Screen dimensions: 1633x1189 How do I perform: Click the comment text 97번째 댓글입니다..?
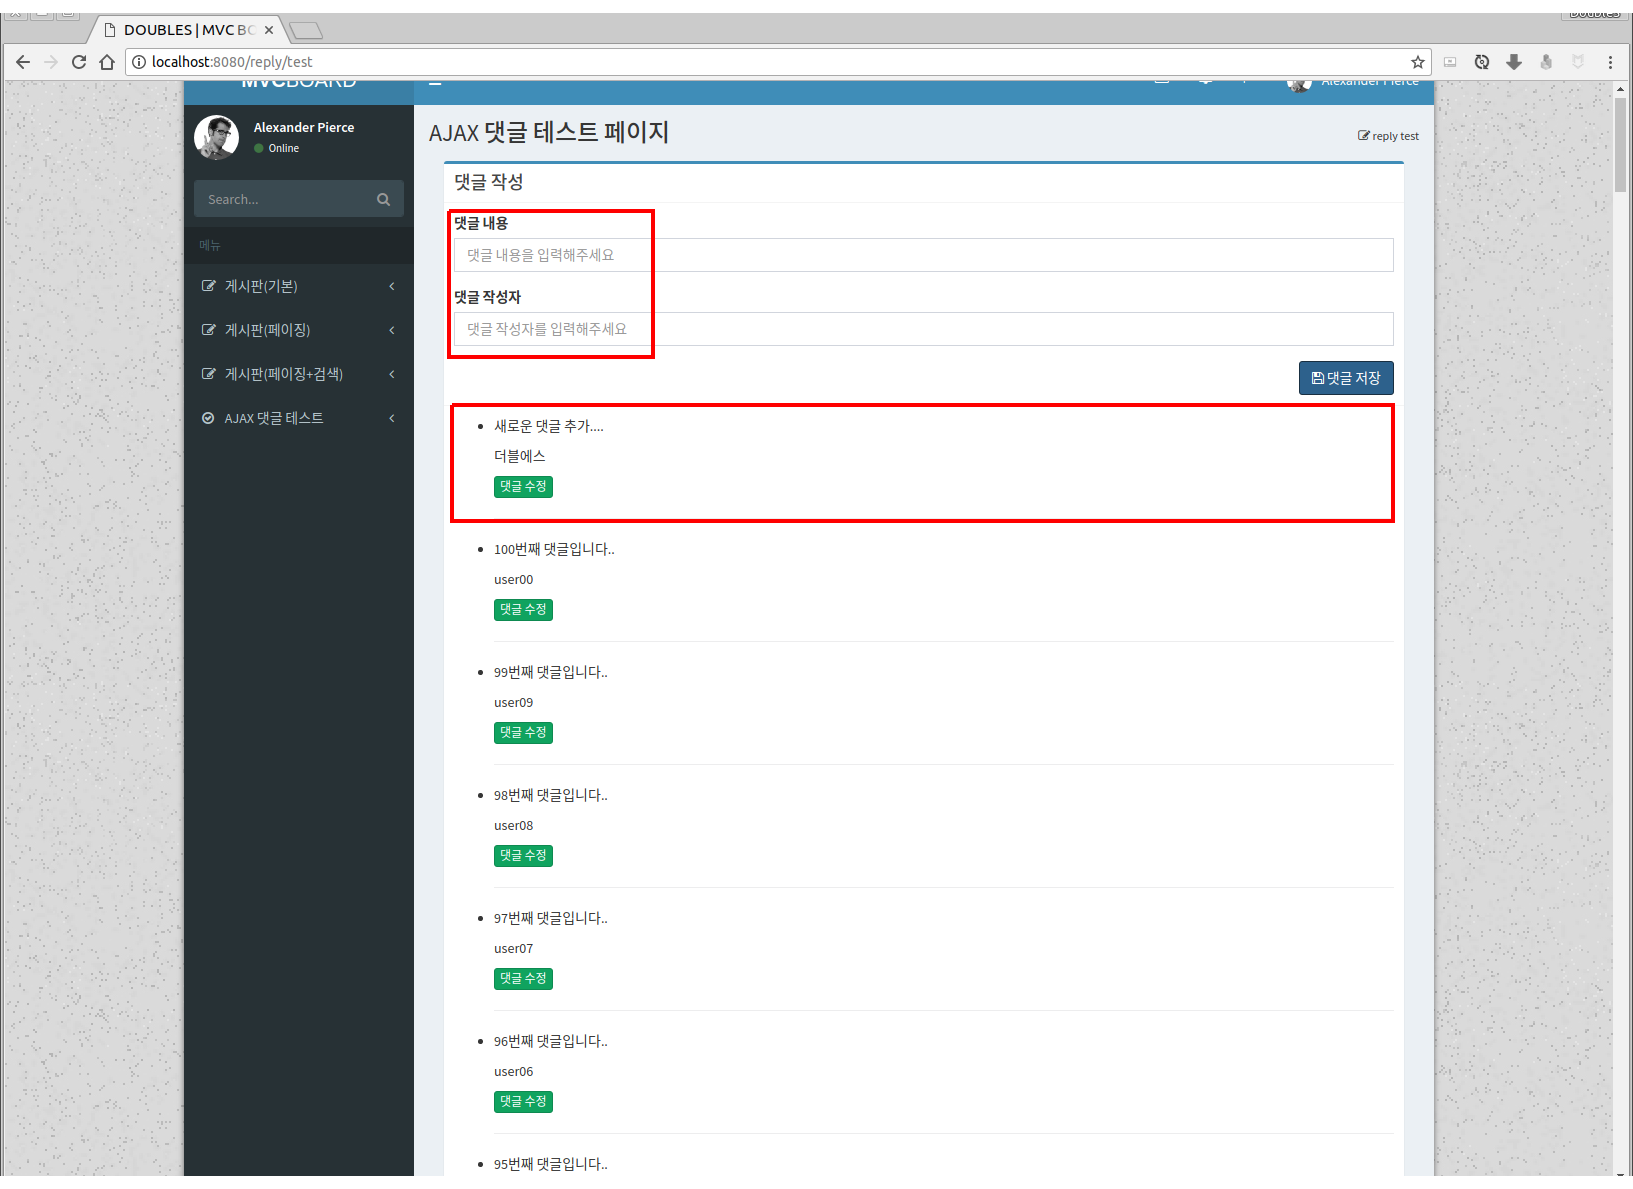pos(551,918)
